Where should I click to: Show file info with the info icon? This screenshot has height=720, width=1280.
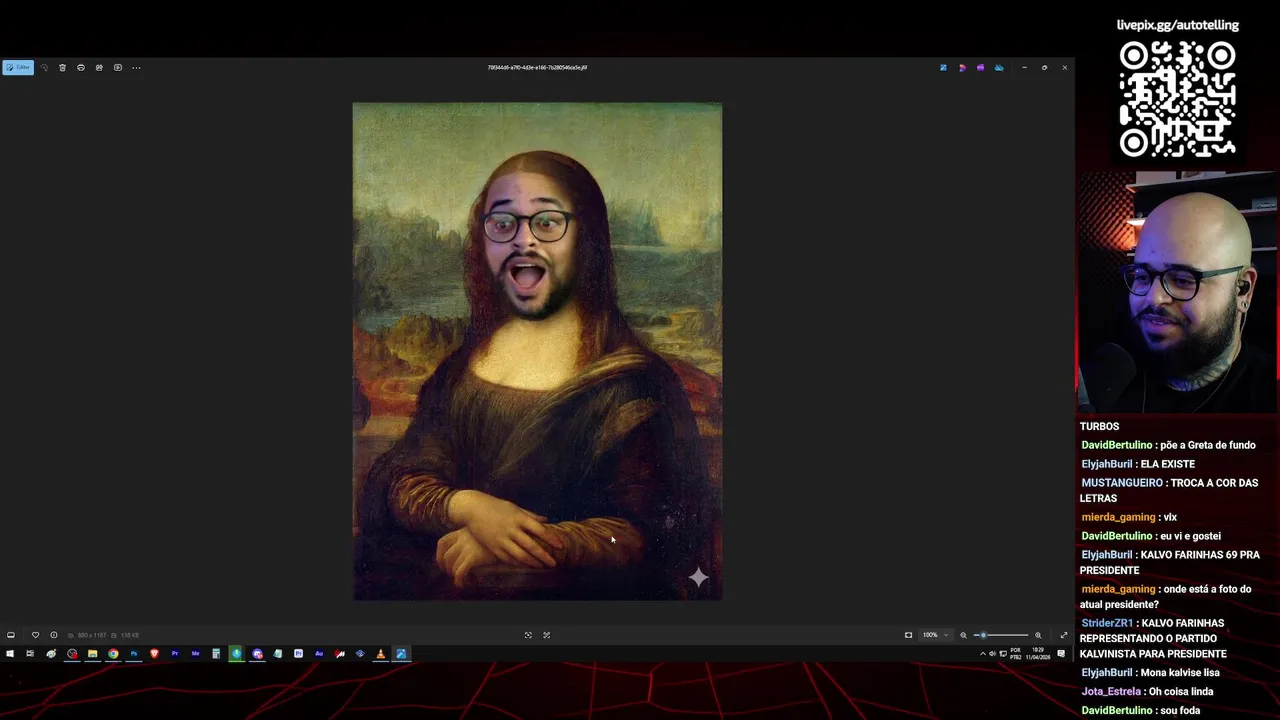click(x=54, y=635)
